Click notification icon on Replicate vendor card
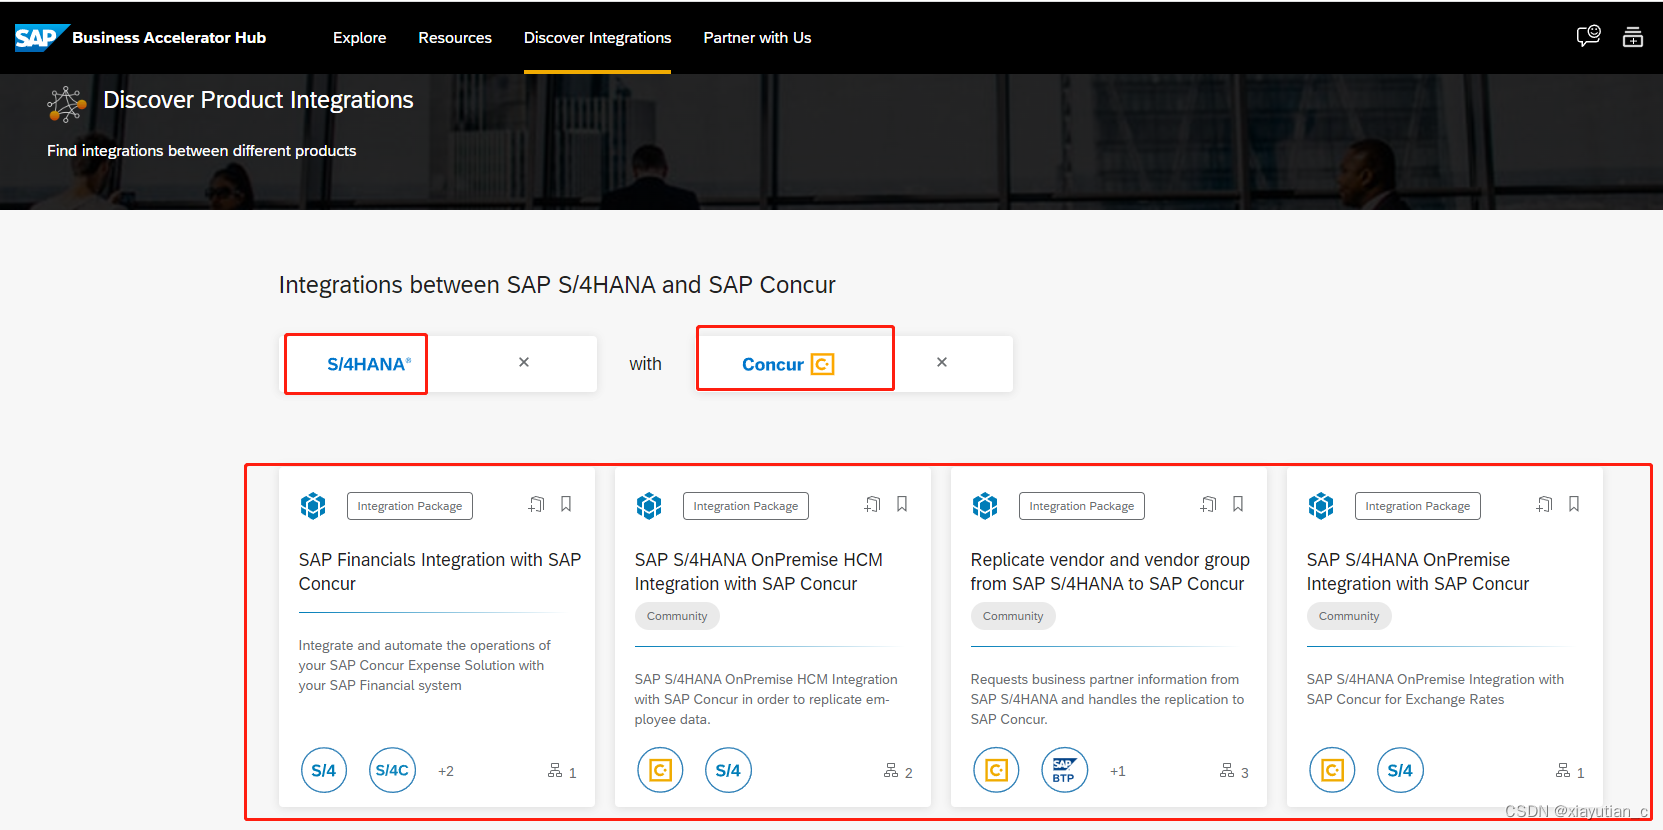The image size is (1663, 830). pyautogui.click(x=1209, y=504)
